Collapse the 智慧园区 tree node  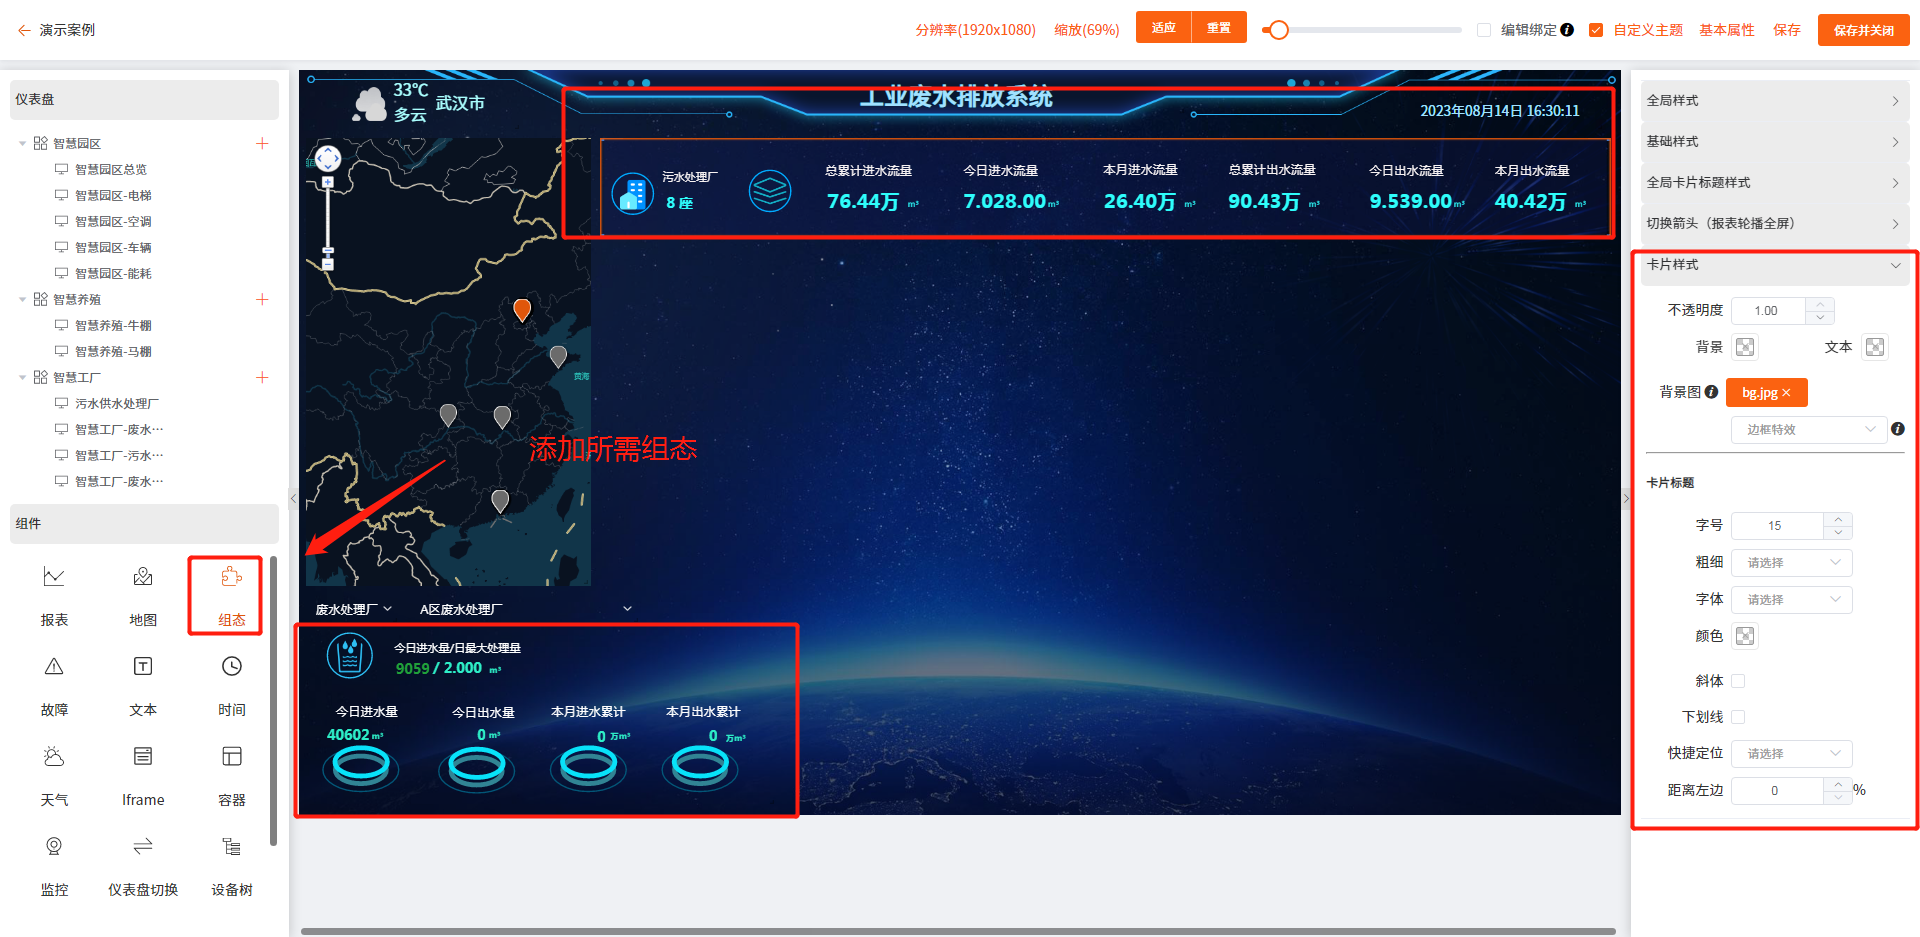tap(23, 143)
